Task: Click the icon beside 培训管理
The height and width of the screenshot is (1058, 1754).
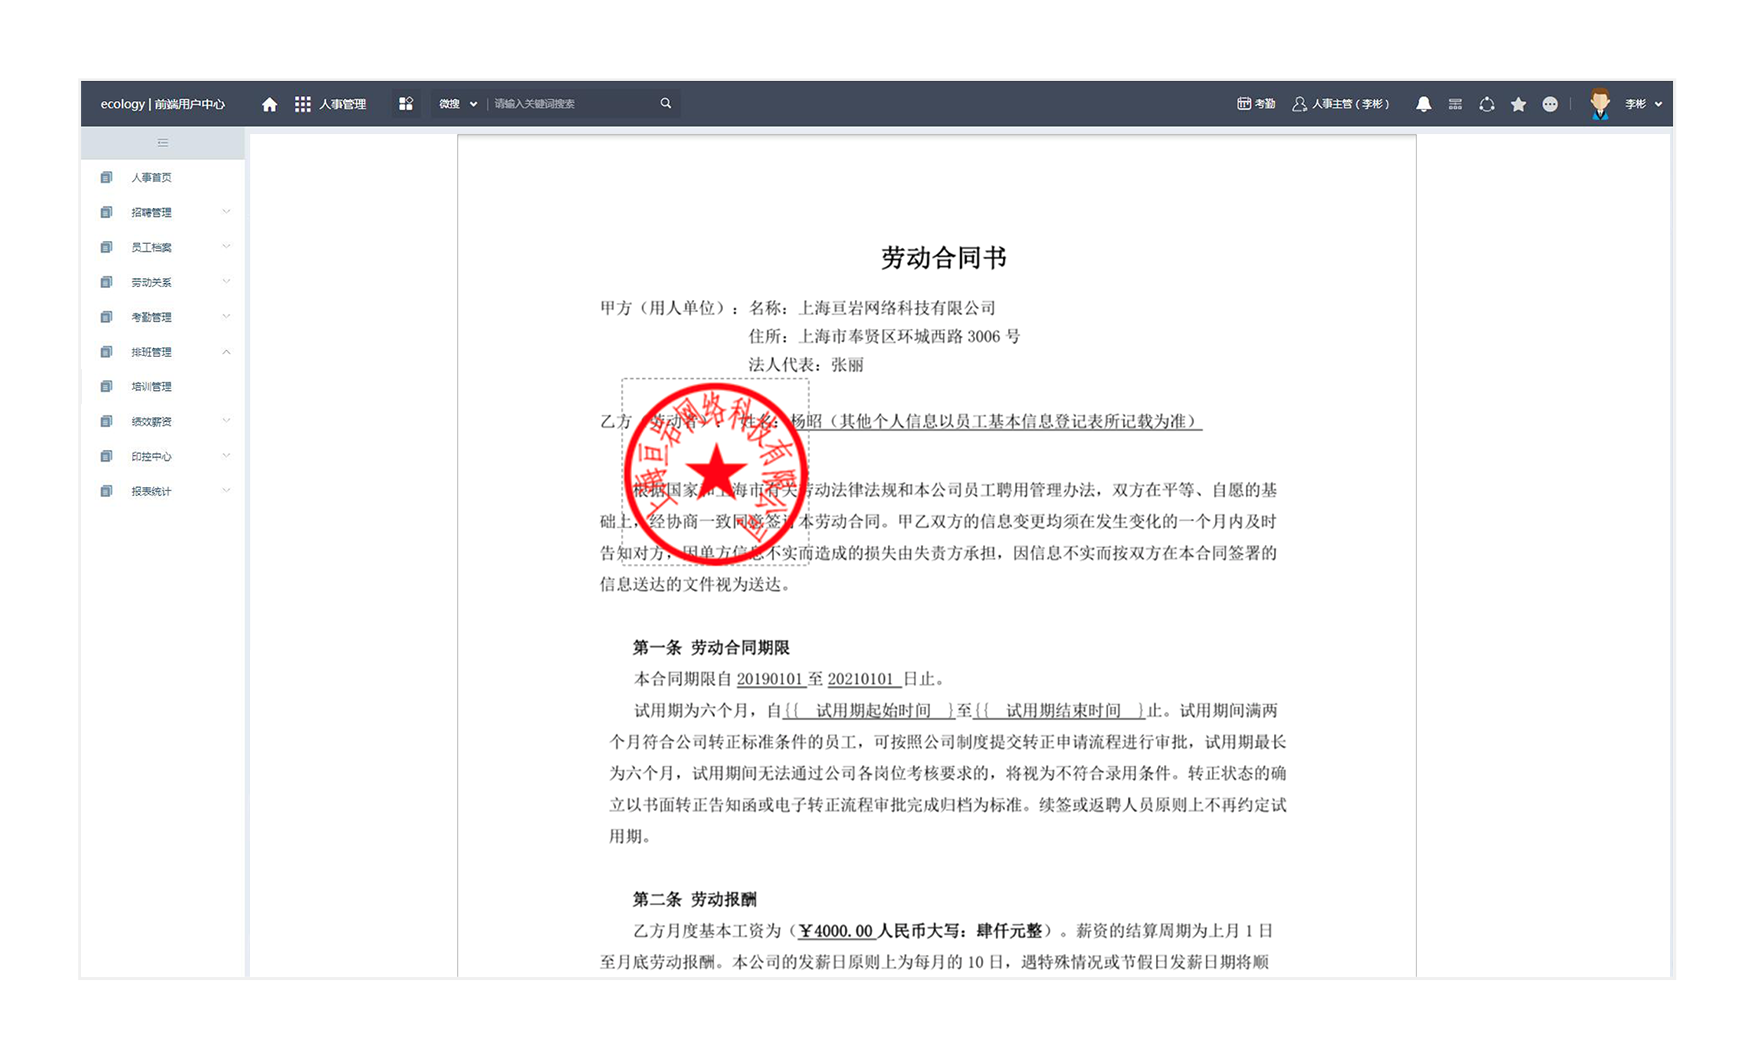Action: pyautogui.click(x=106, y=386)
